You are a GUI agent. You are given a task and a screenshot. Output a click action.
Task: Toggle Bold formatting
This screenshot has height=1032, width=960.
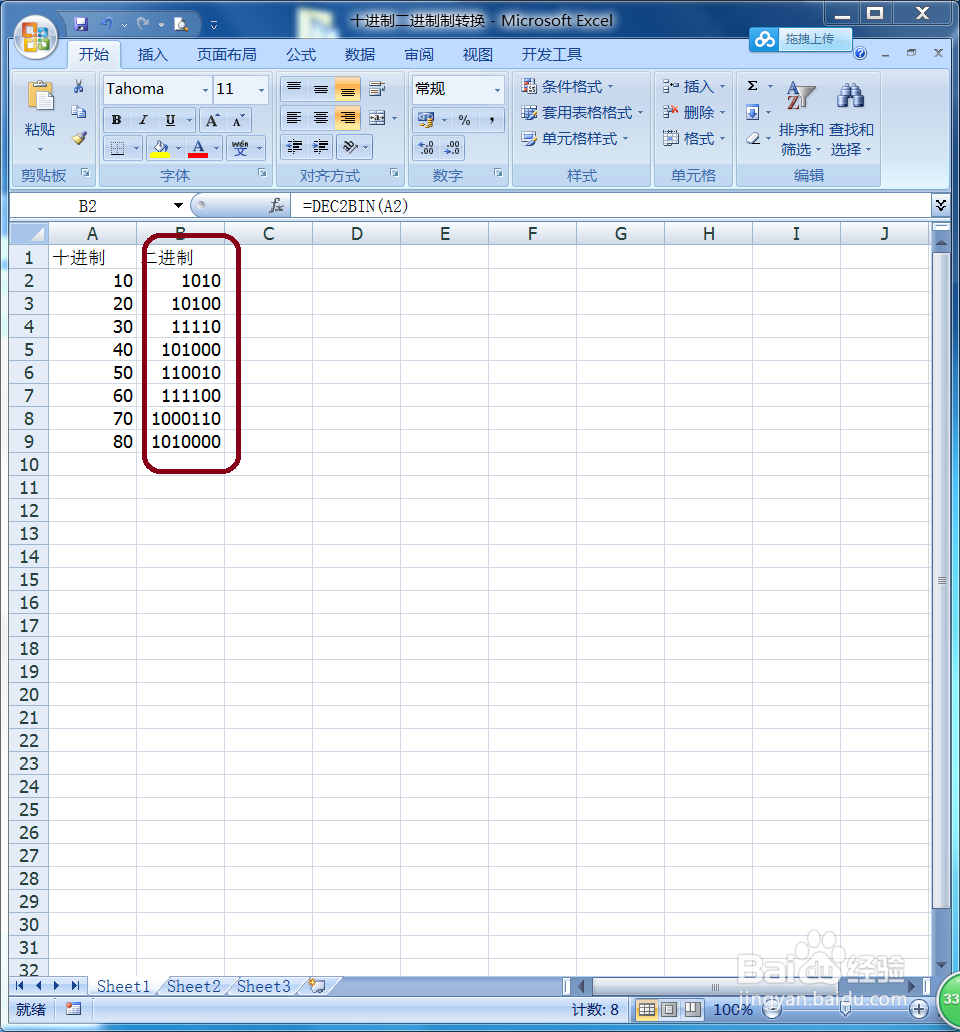pos(116,120)
